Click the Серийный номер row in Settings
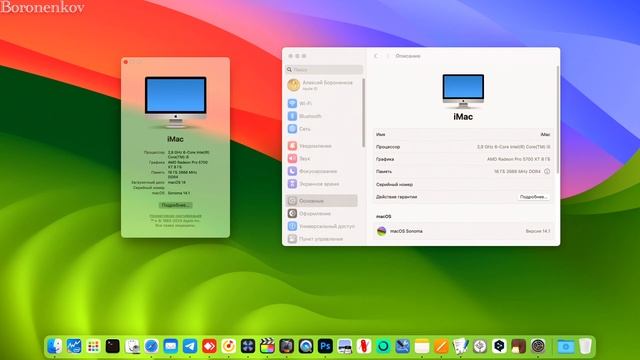This screenshot has width=640, height=360. (x=463, y=184)
